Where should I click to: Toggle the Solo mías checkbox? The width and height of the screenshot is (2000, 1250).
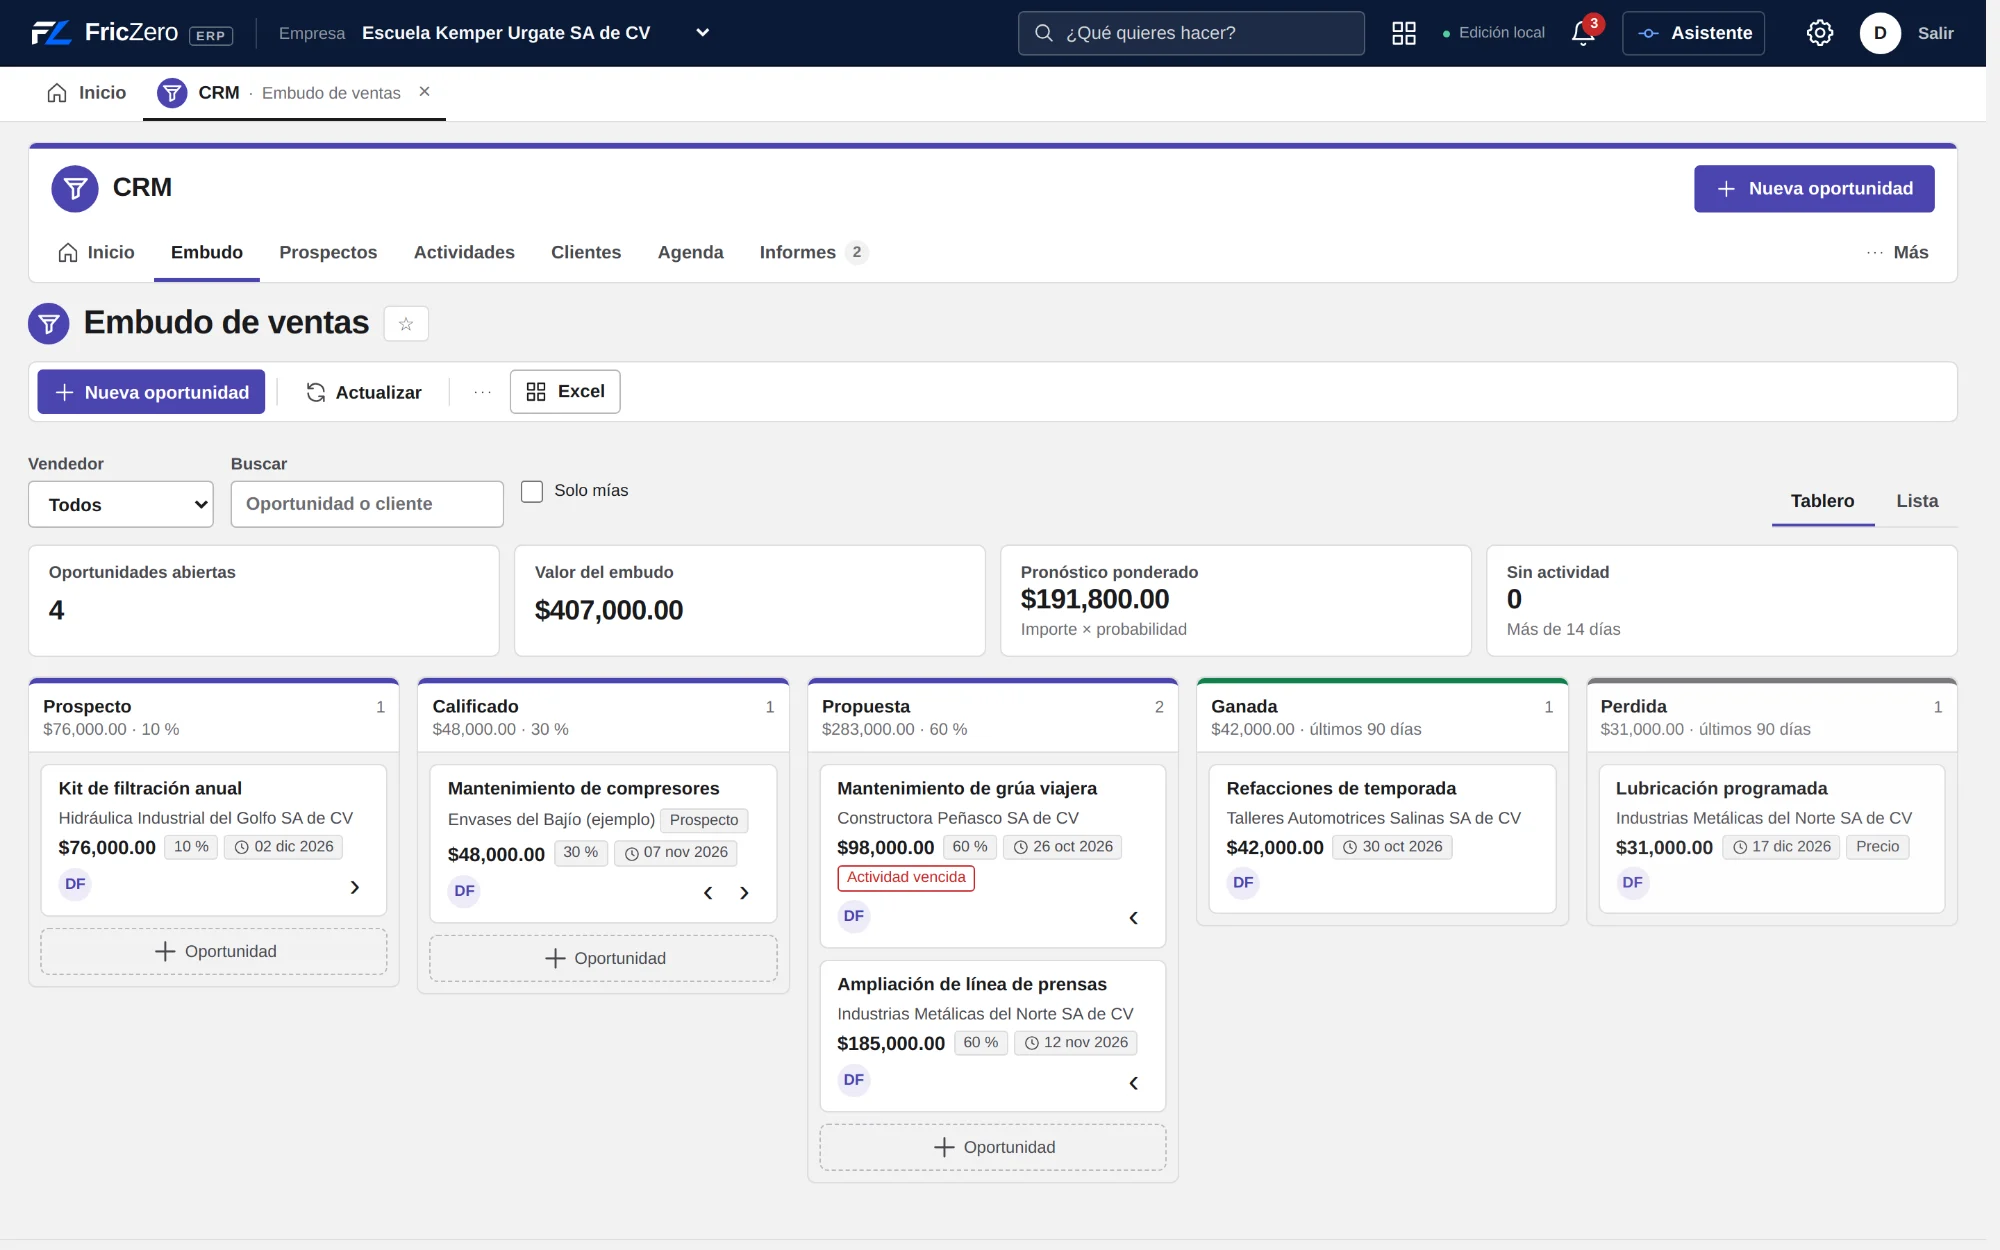(x=532, y=491)
